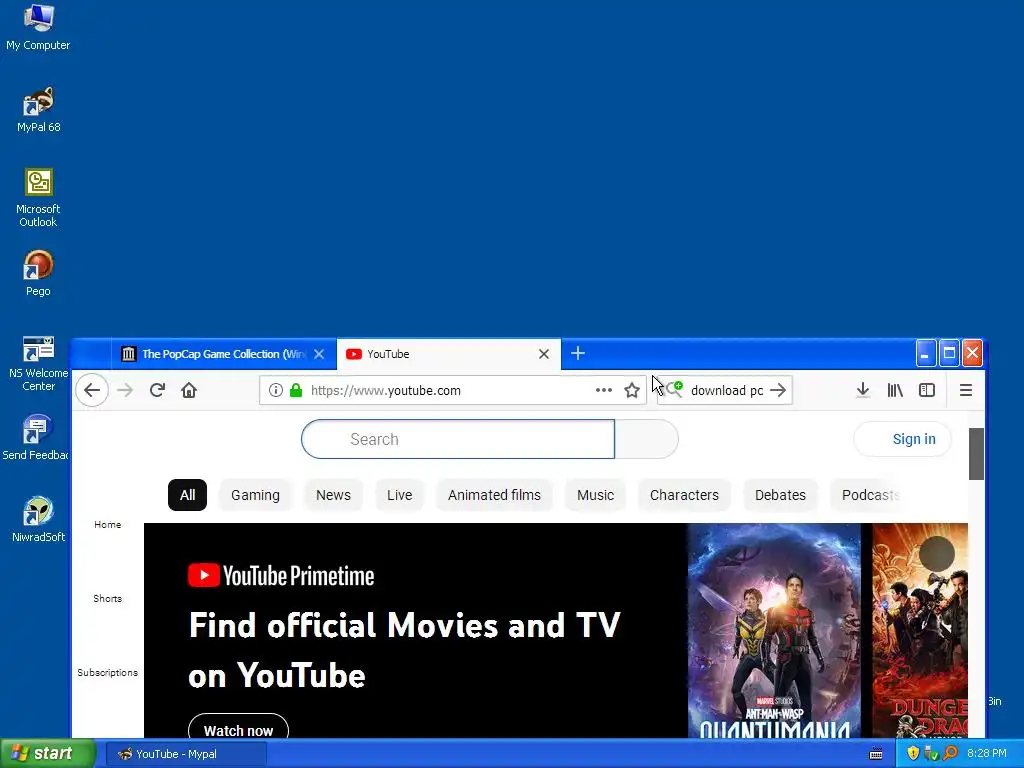Maximize the Mypal browser window
Viewport: 1024px width, 768px height.
(949, 353)
